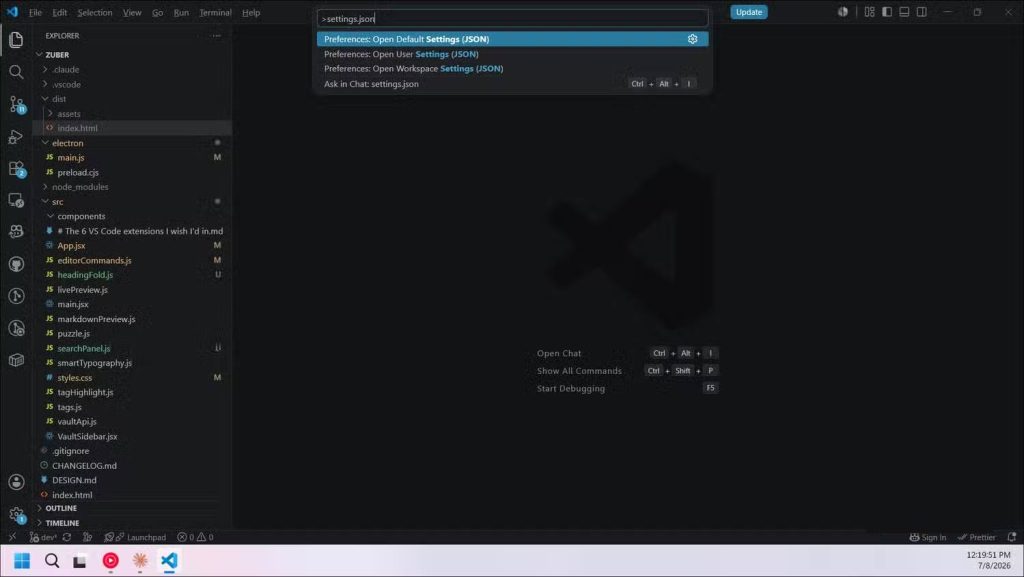Open the Edit menu
Screen dimensions: 1024x577
point(59,12)
